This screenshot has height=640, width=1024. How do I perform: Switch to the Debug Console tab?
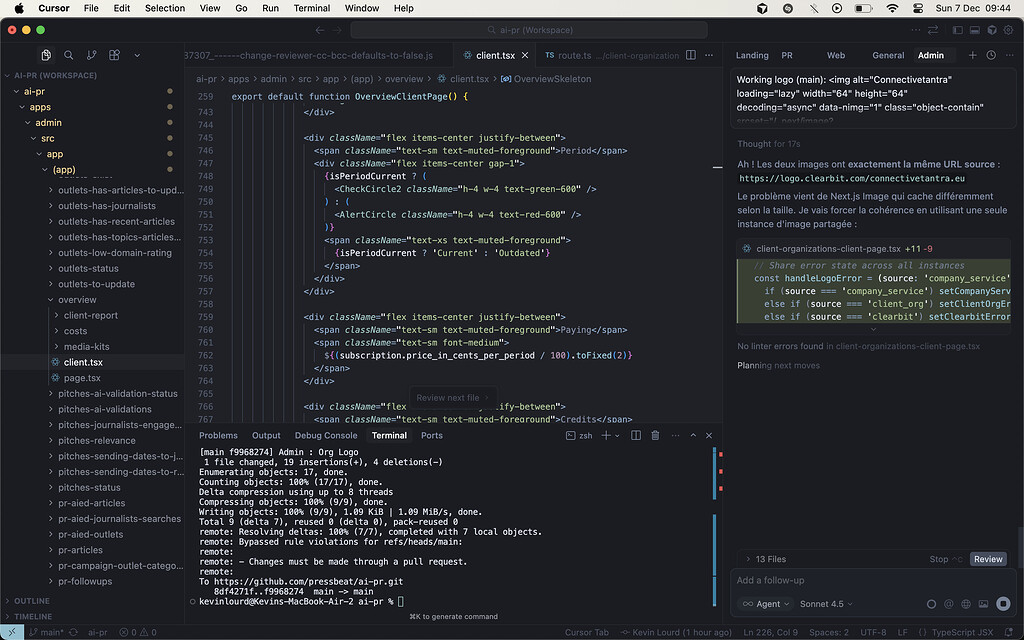(325, 436)
